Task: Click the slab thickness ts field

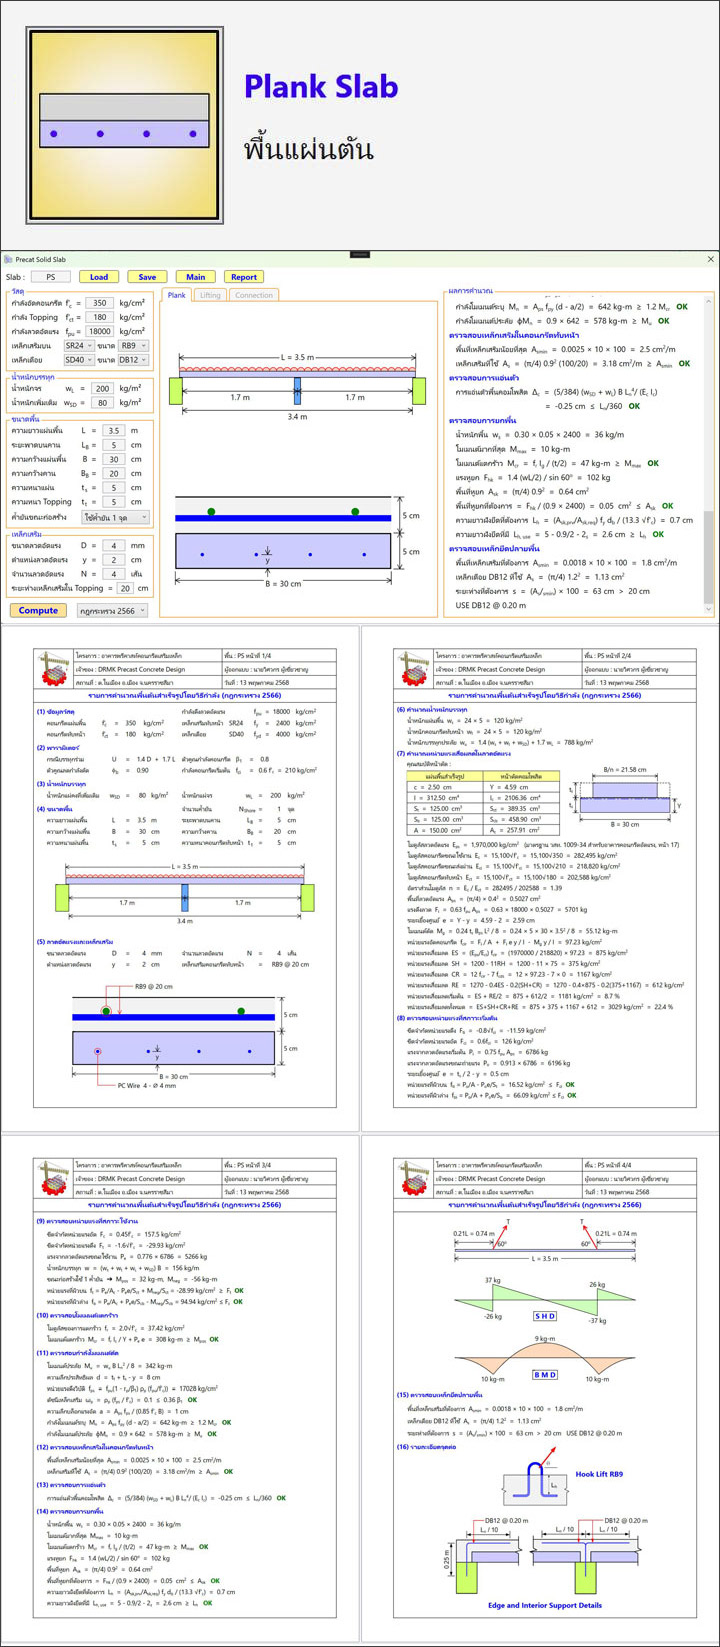Action: [x=116, y=488]
